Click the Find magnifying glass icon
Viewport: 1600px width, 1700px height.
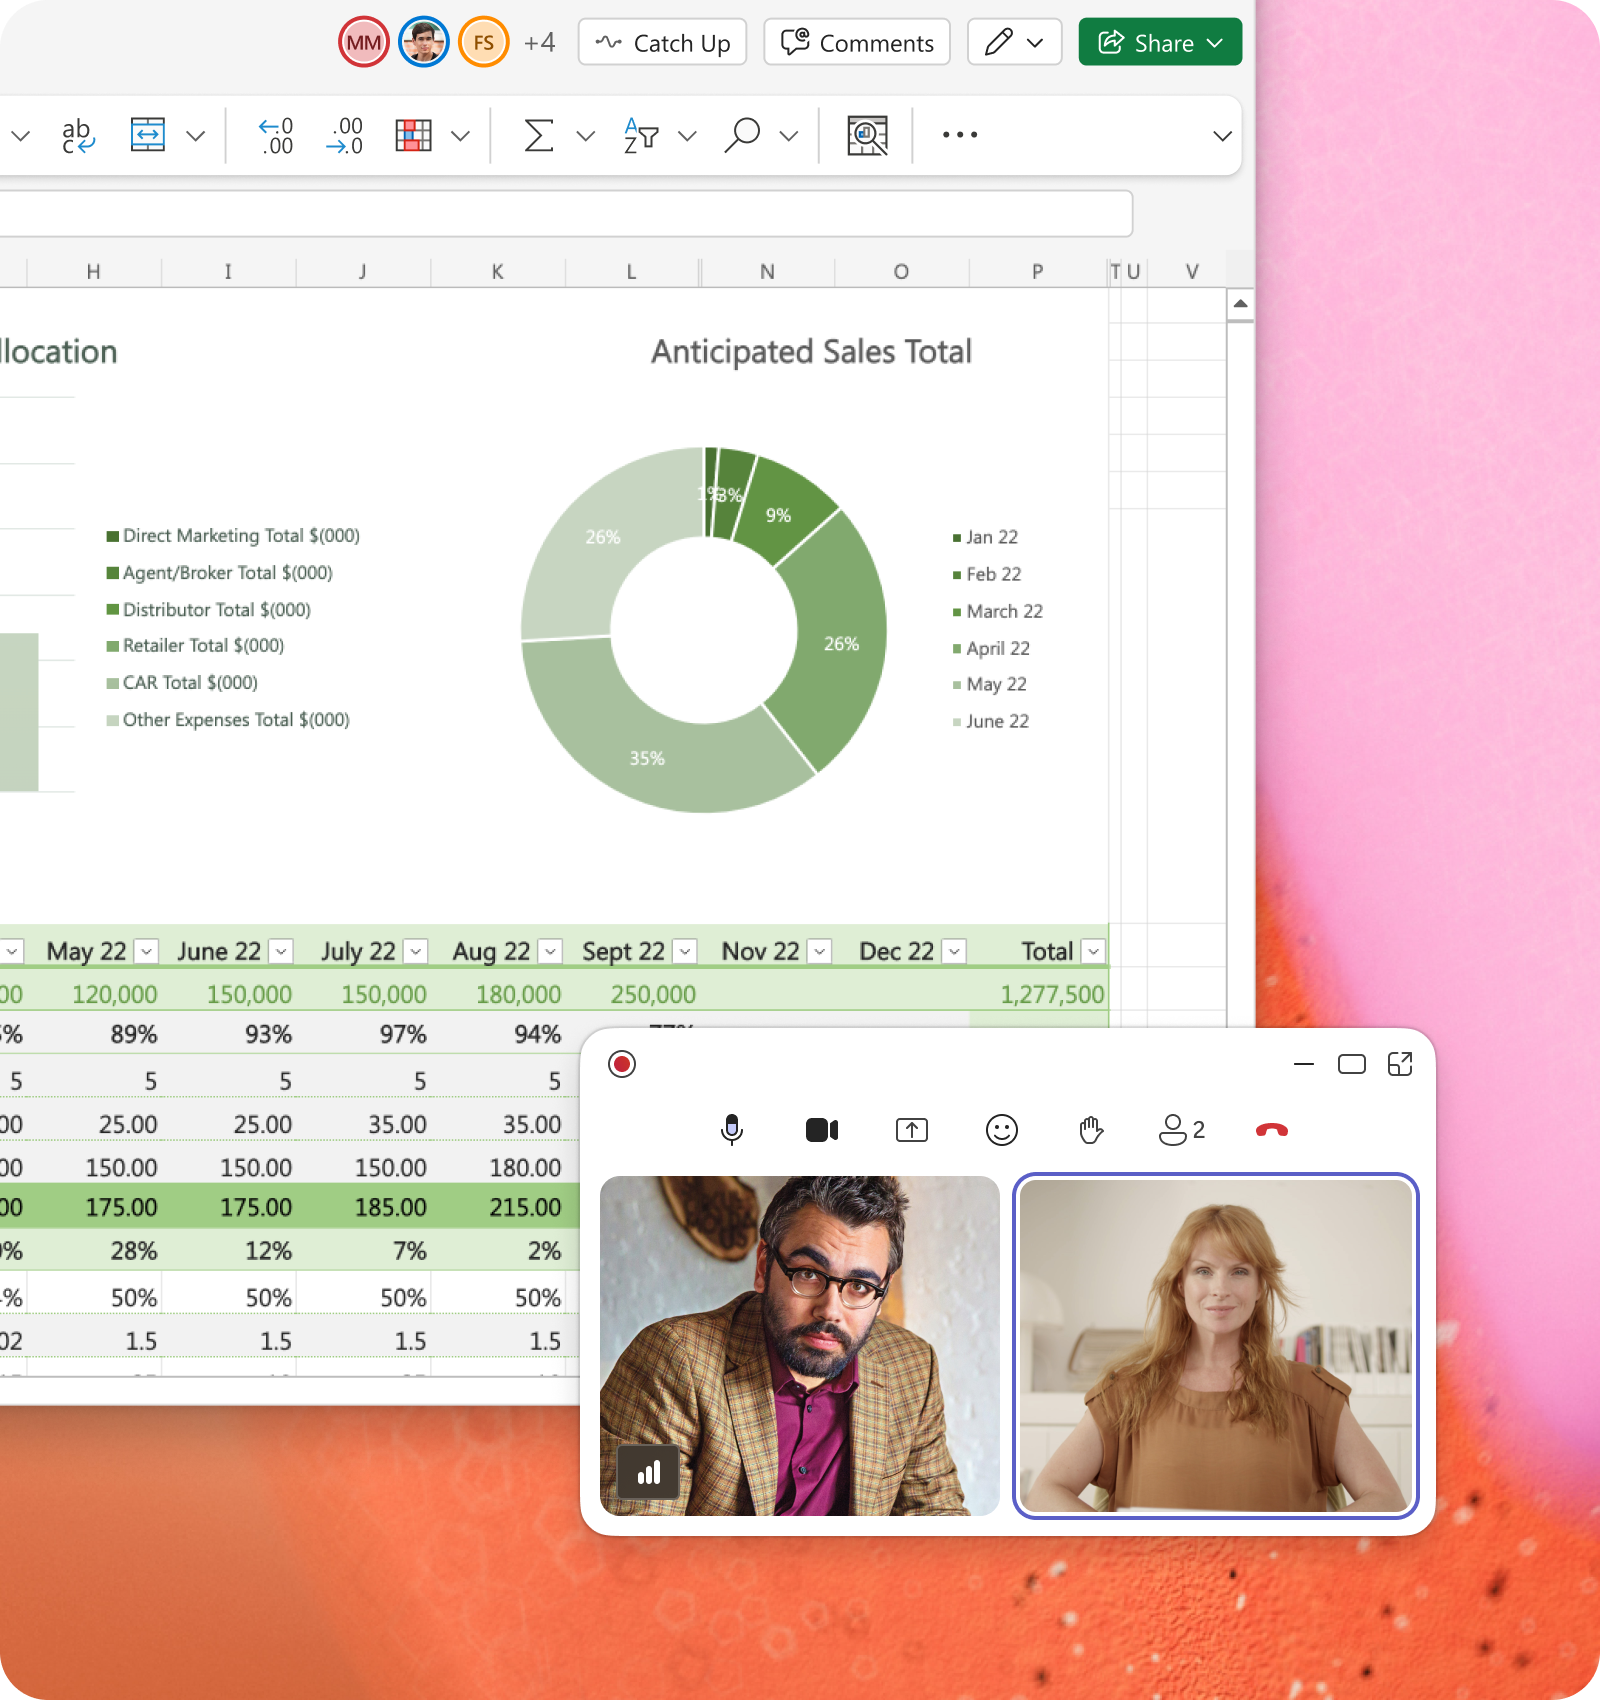point(742,135)
